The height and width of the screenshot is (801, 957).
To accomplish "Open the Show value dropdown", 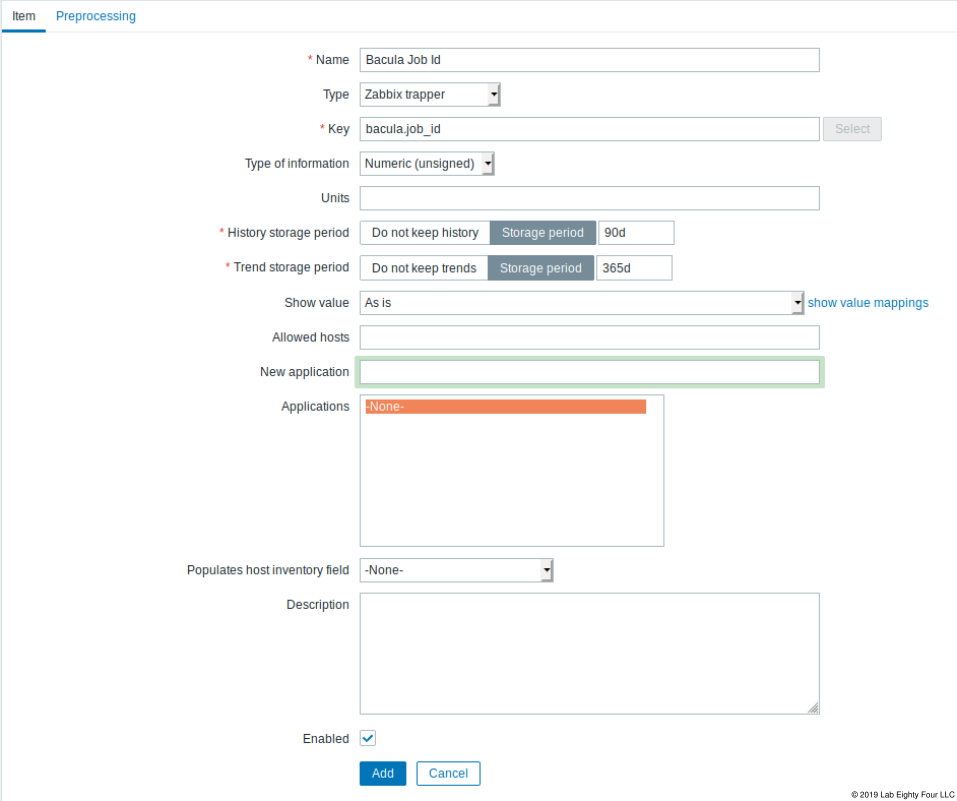I will point(582,303).
